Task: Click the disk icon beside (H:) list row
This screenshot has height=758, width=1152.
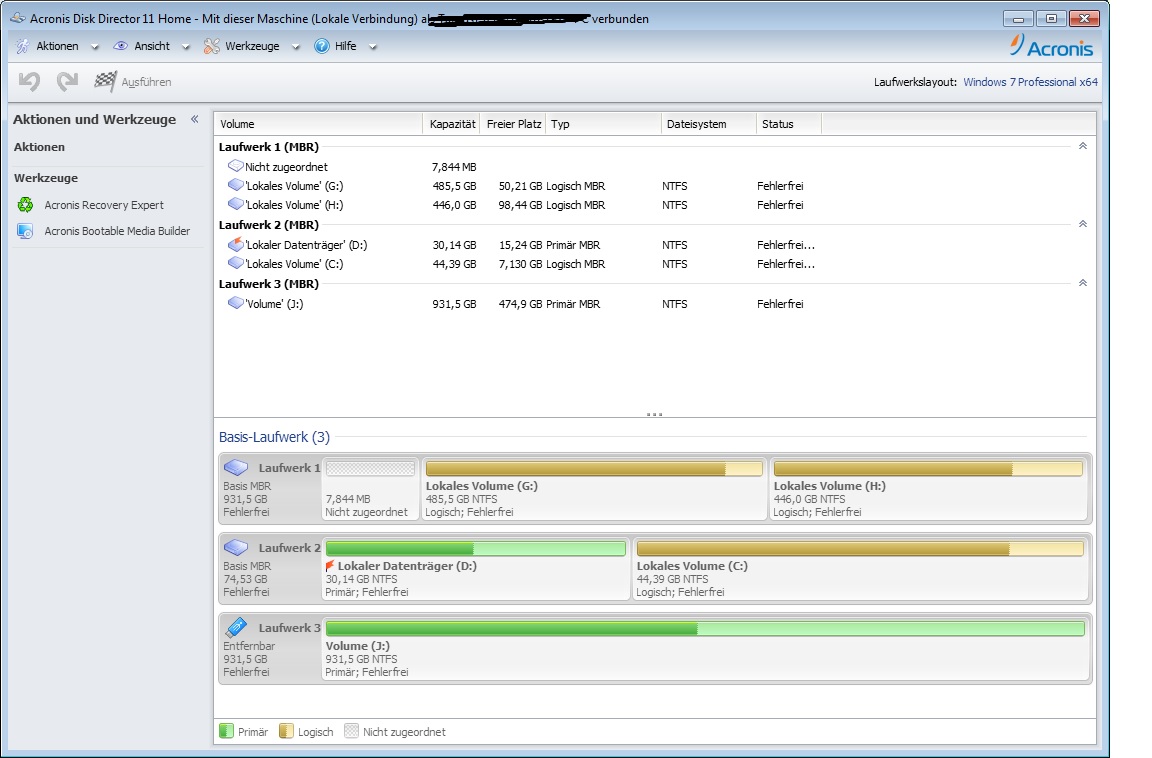Action: click(235, 204)
